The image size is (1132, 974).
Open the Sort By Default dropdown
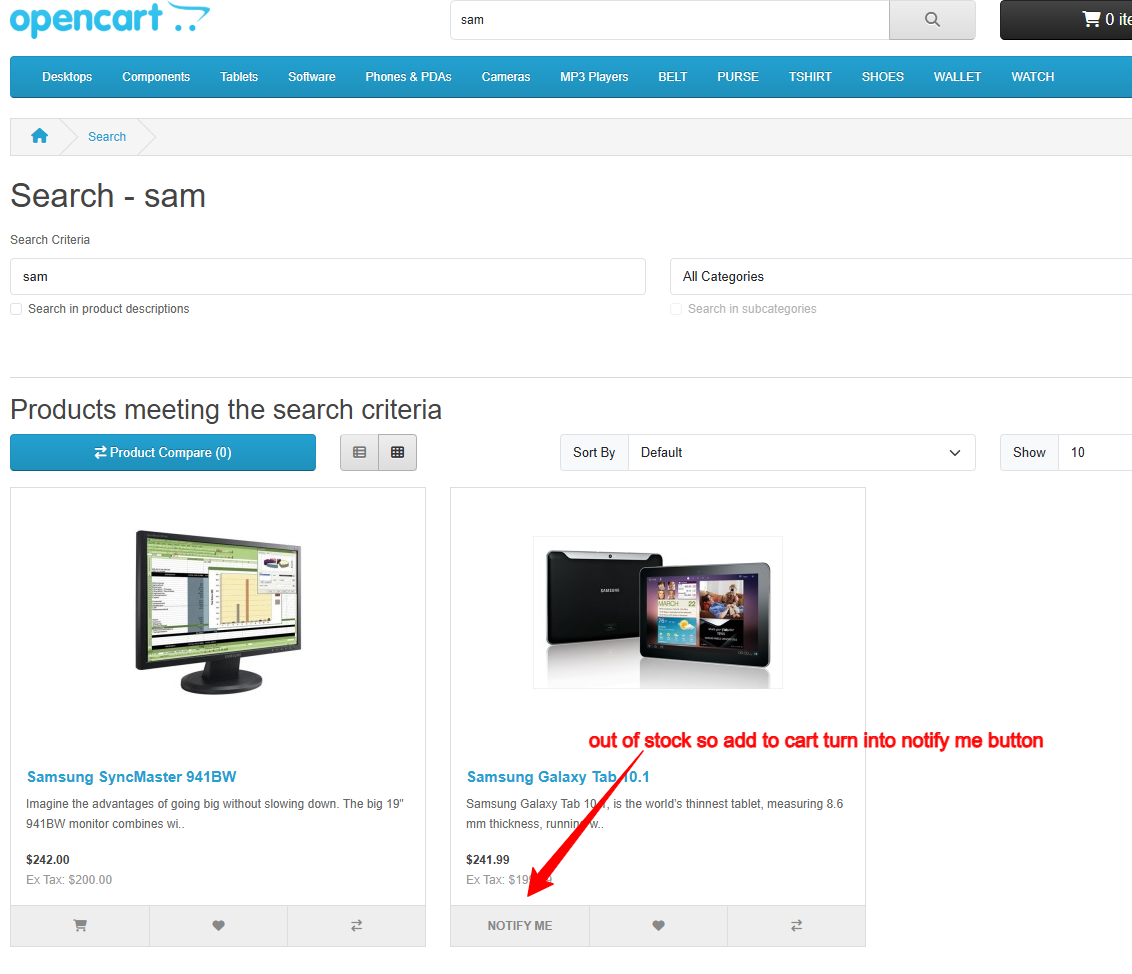click(800, 452)
